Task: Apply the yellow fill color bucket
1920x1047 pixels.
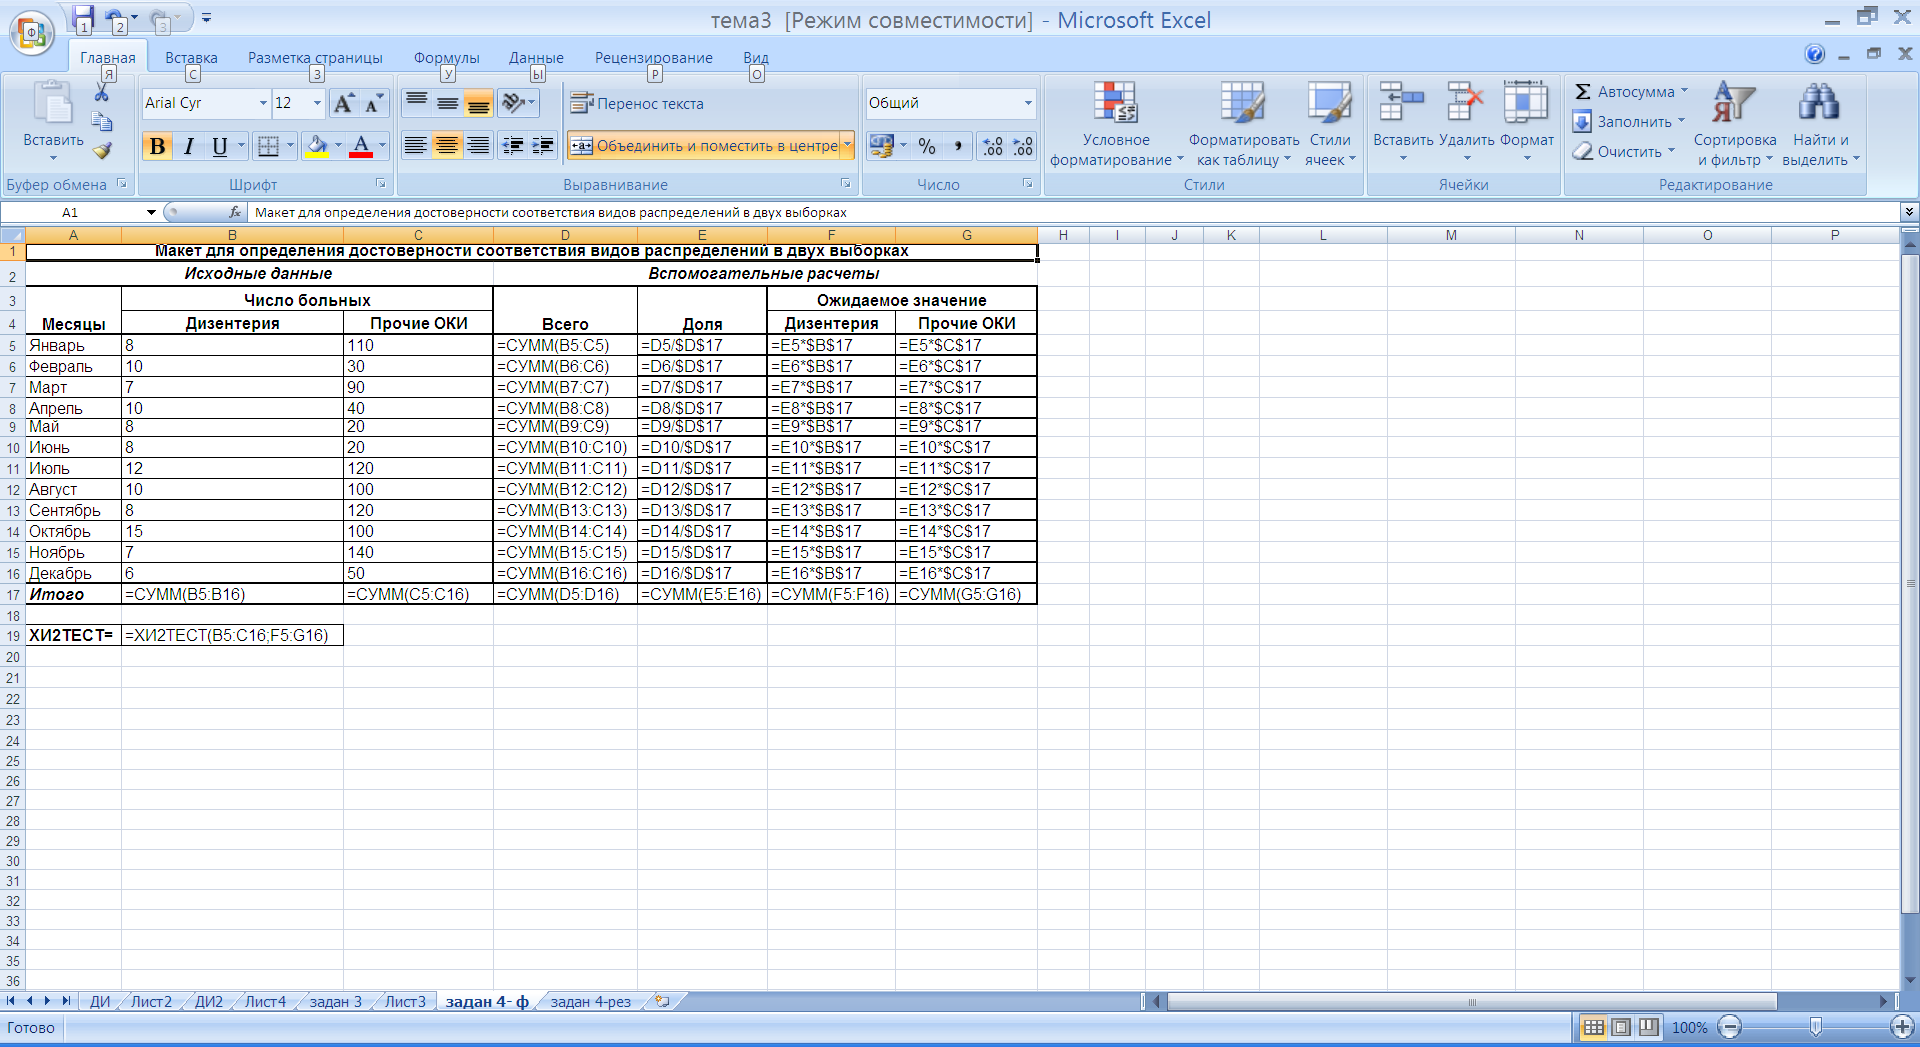Action: coord(317,147)
